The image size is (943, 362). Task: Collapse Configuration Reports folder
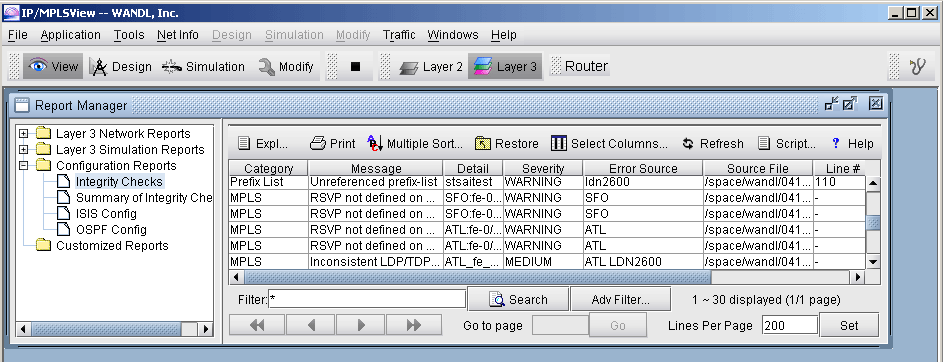(x=23, y=165)
